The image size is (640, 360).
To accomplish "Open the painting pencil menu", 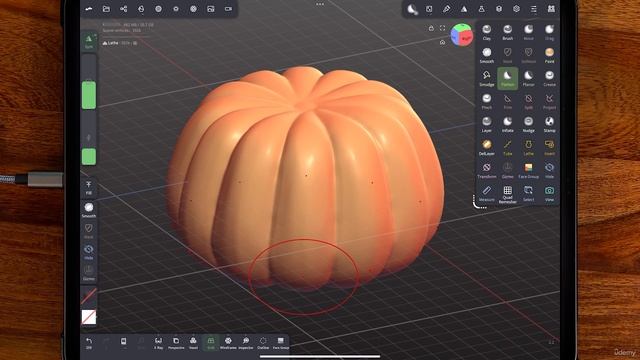I will click(x=447, y=9).
